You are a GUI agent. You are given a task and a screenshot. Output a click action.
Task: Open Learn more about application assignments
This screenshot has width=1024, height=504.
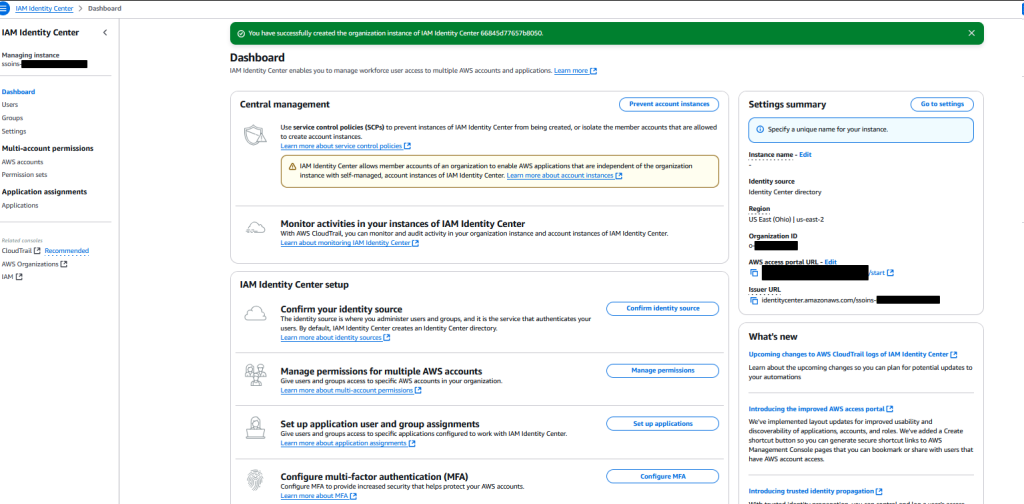coord(348,443)
